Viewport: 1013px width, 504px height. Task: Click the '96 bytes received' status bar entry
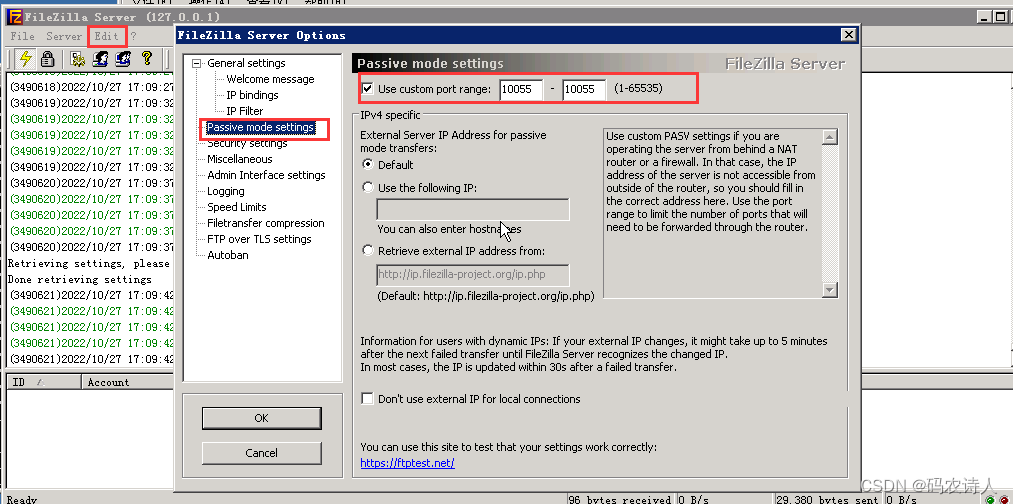pos(621,499)
